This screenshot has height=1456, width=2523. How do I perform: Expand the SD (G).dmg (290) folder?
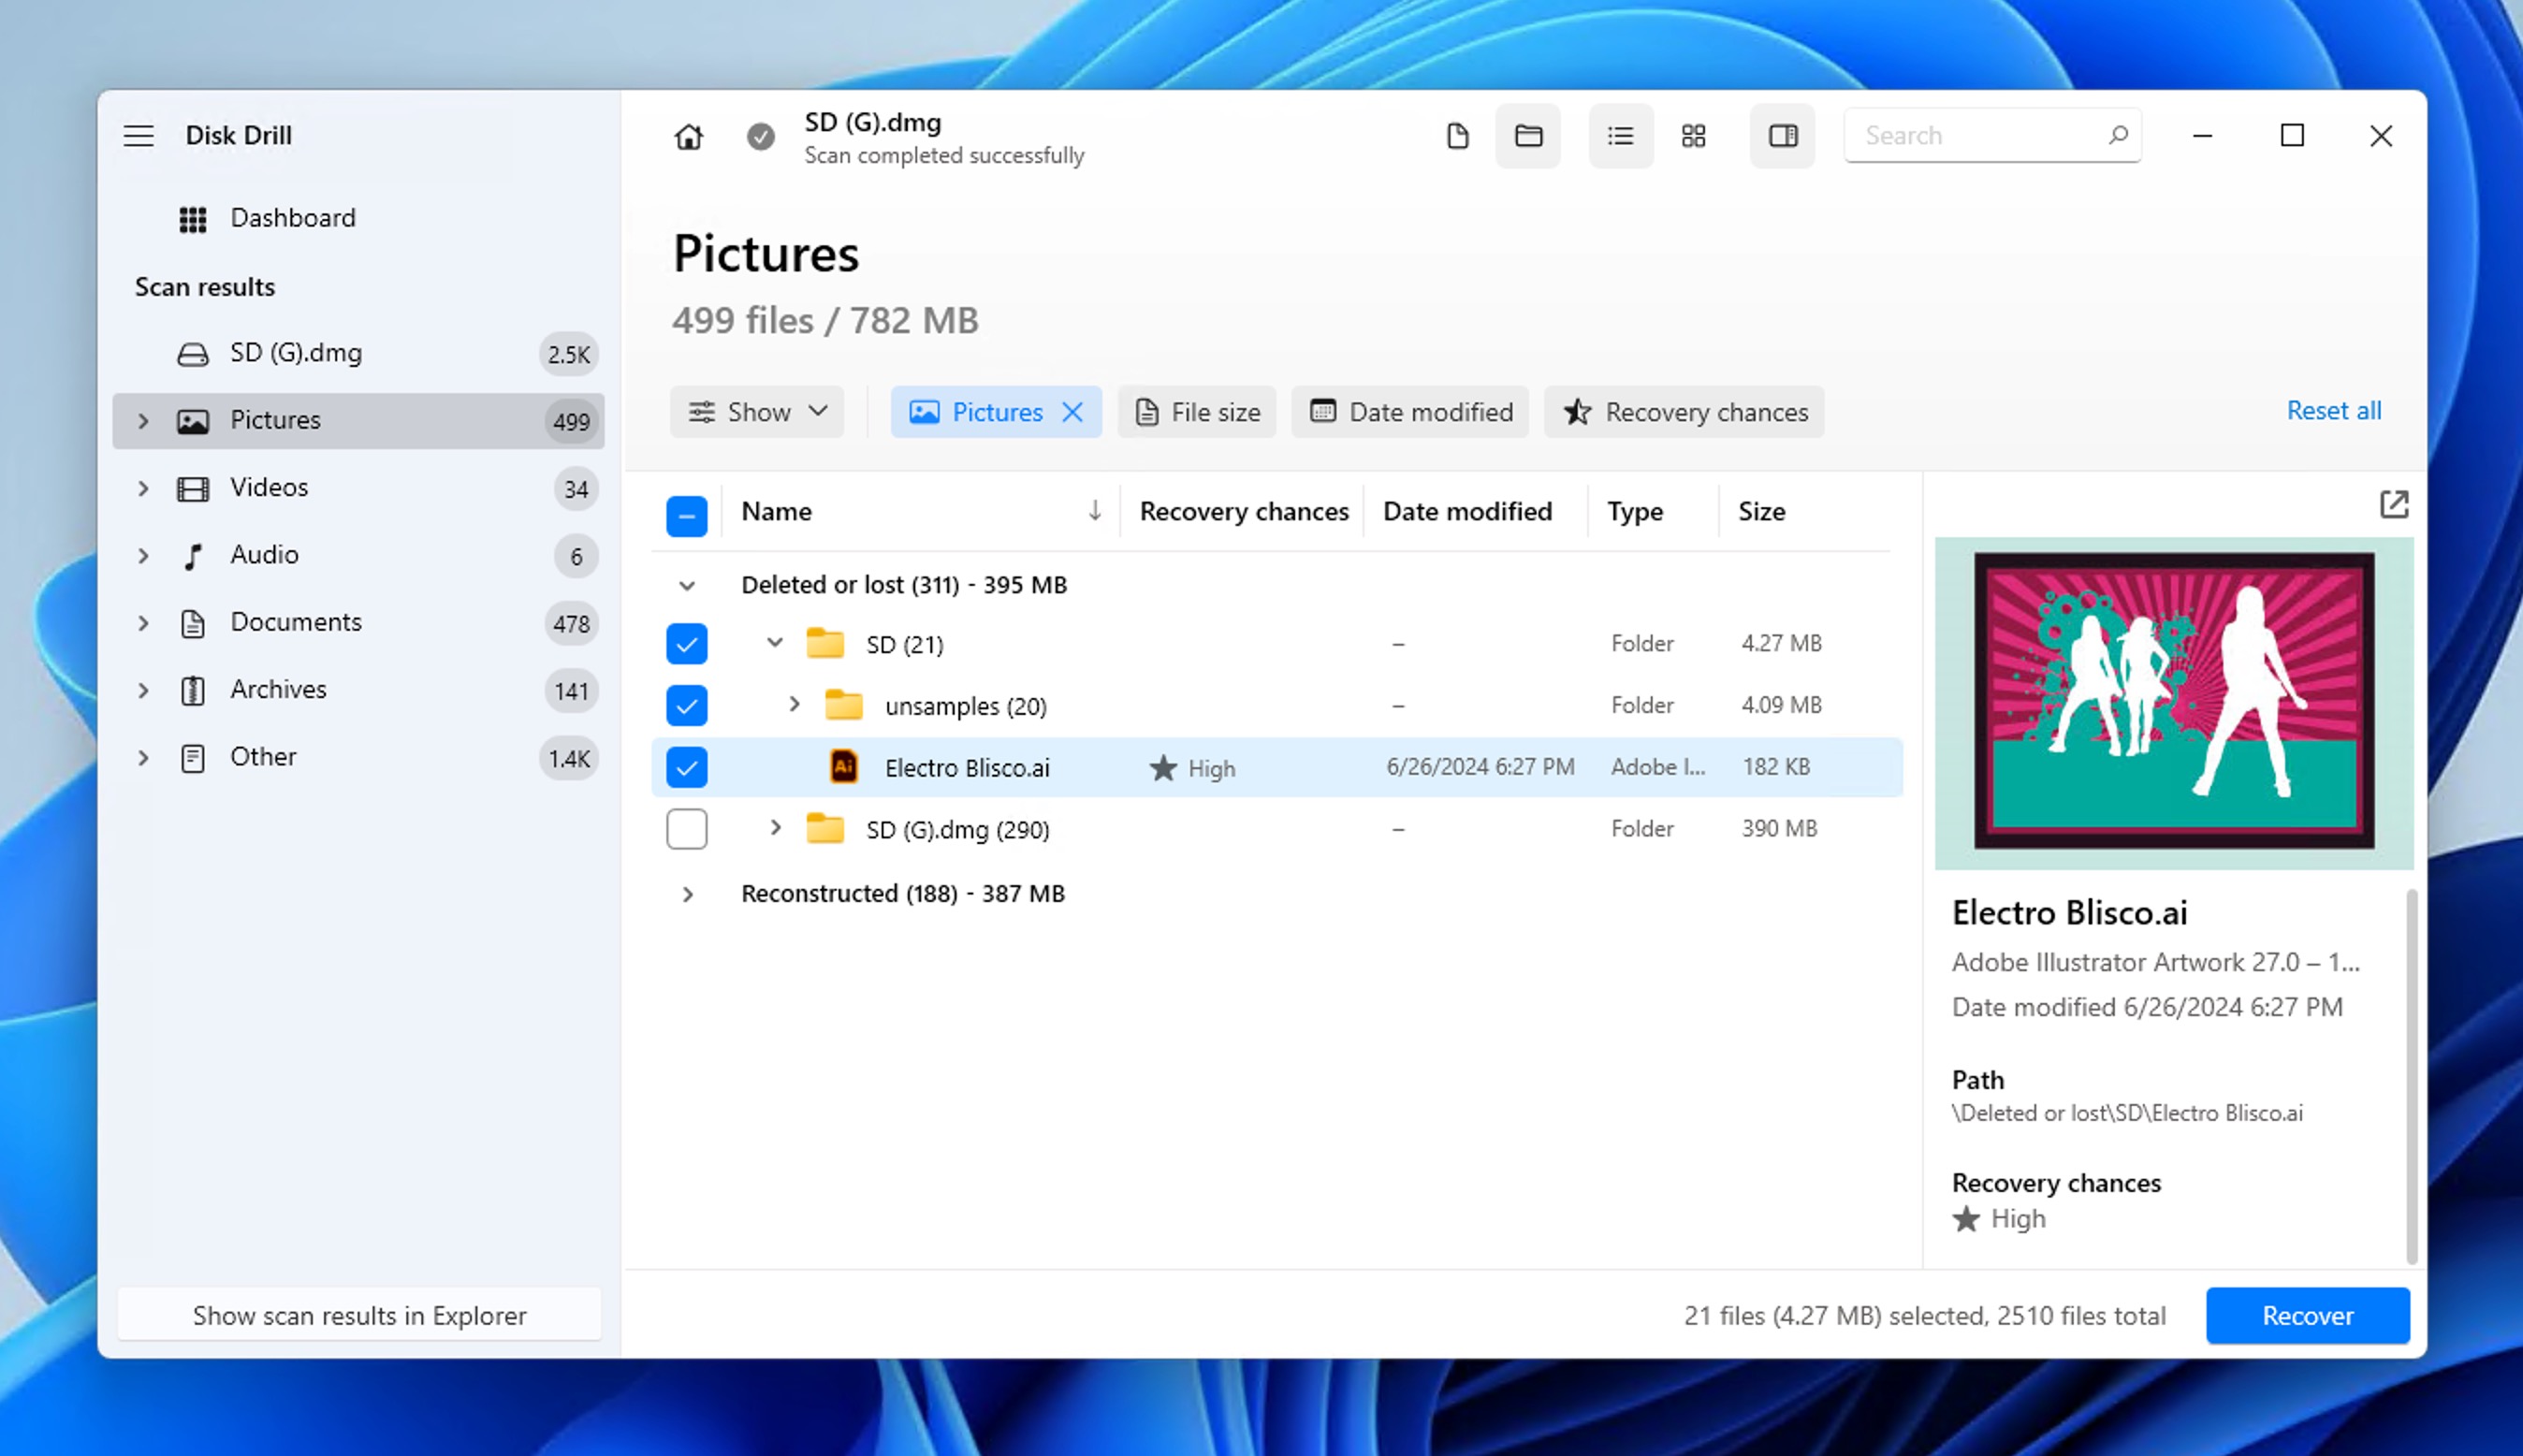[775, 828]
